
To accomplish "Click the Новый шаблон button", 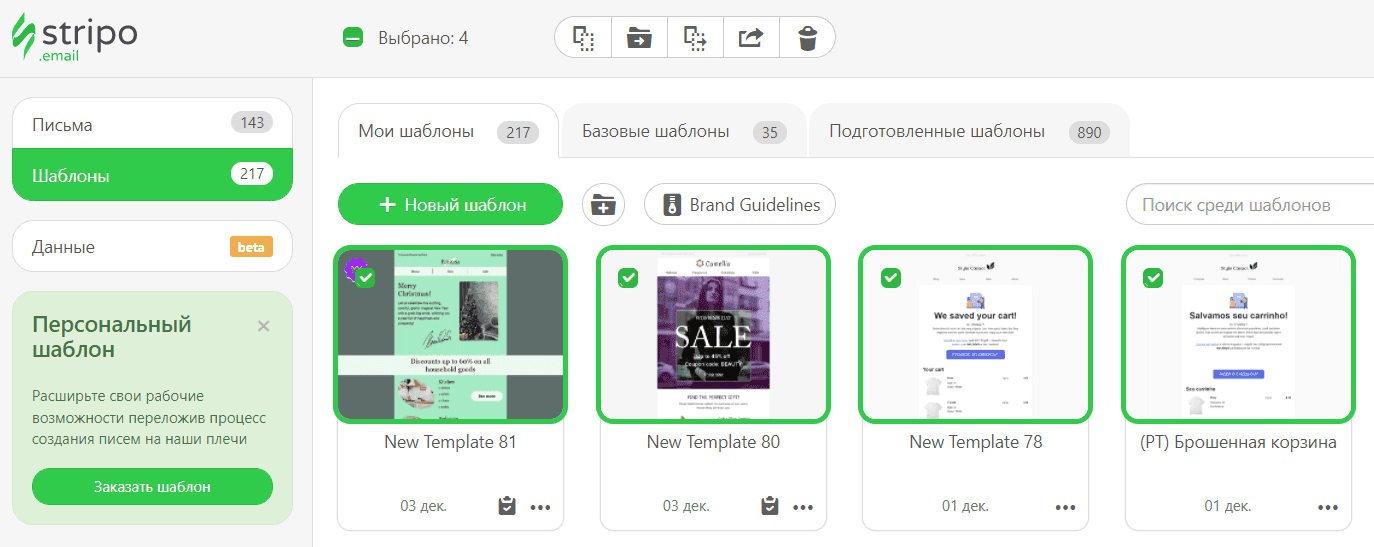I will click(x=451, y=205).
